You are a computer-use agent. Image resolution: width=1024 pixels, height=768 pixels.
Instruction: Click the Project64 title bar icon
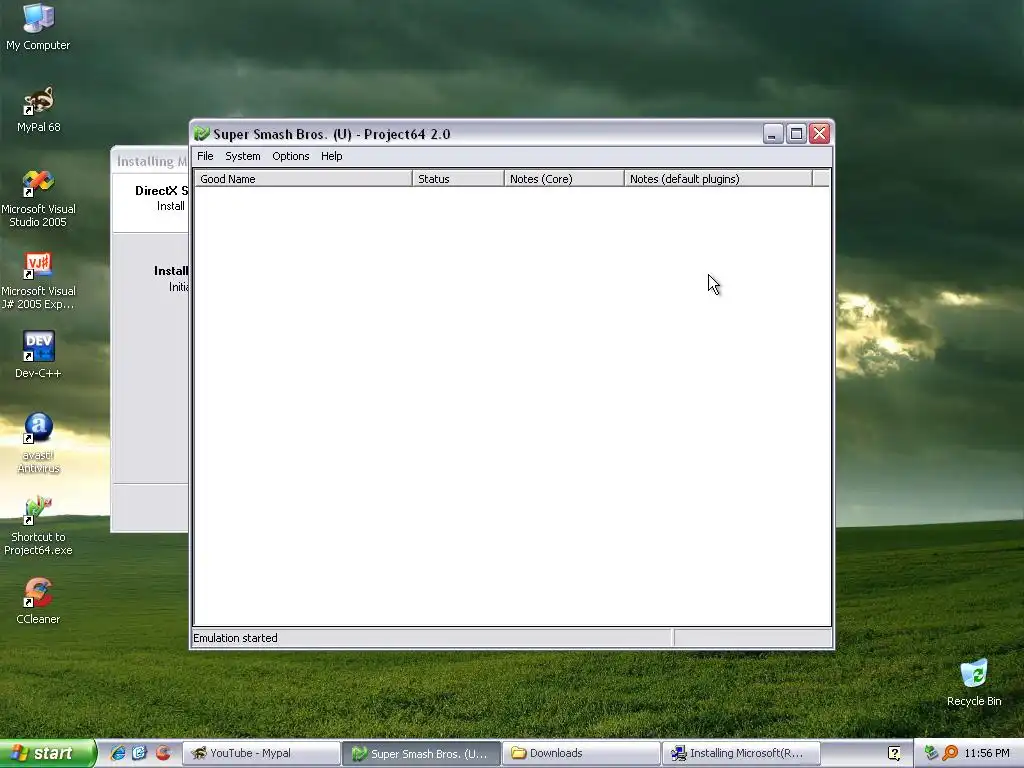tap(202, 134)
